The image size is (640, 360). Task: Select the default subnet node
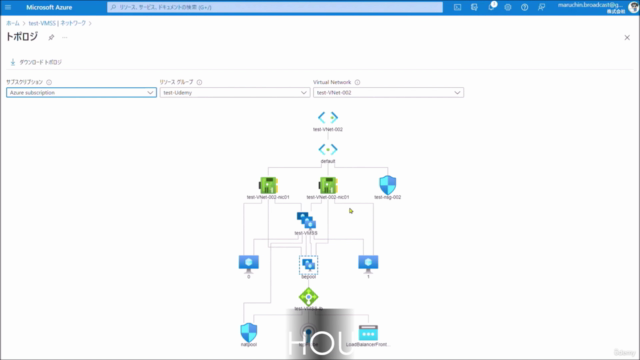coord(328,150)
